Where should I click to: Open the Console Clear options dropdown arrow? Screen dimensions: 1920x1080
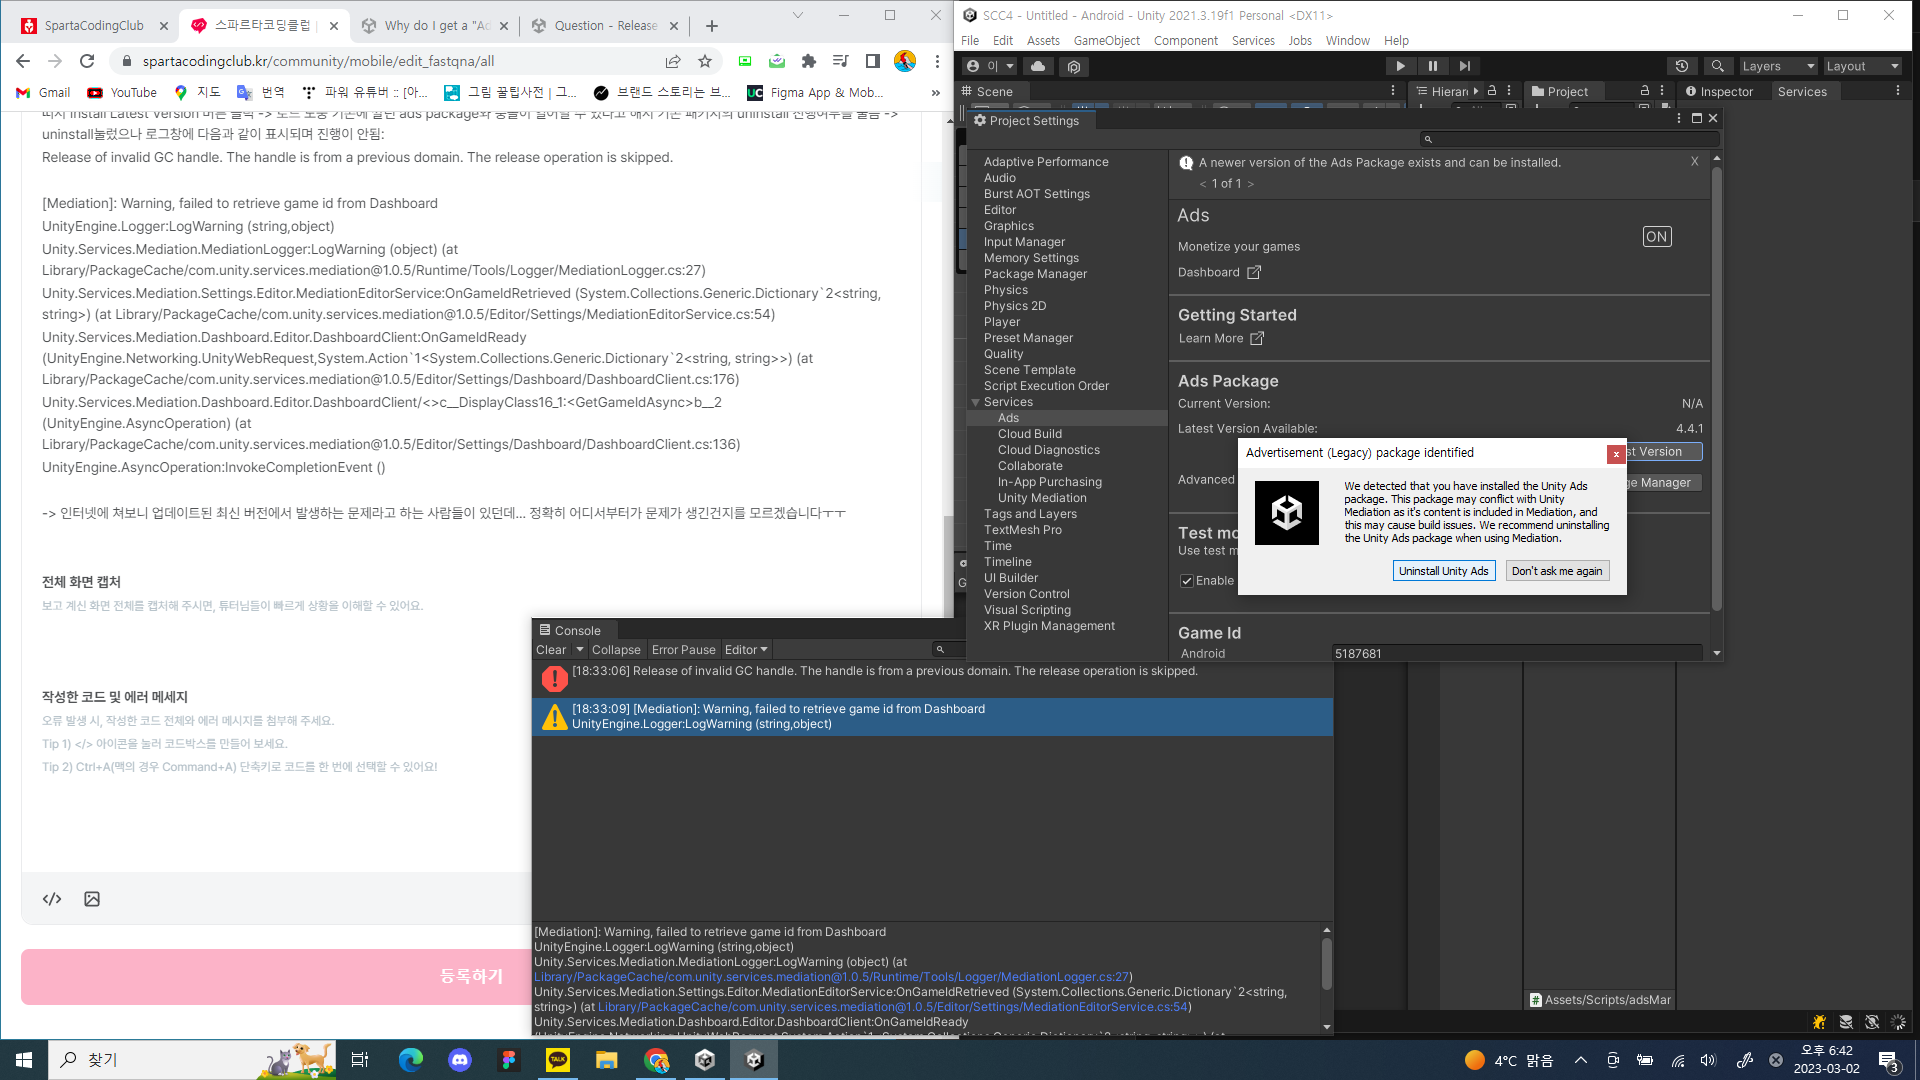click(x=579, y=650)
